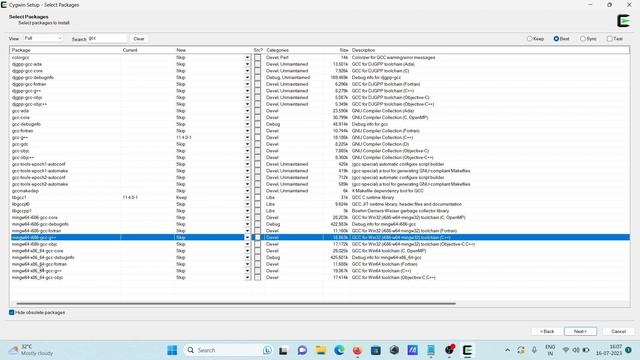640x360 pixels.
Task: Select the libgccpp1 package row
Action: tap(320, 211)
